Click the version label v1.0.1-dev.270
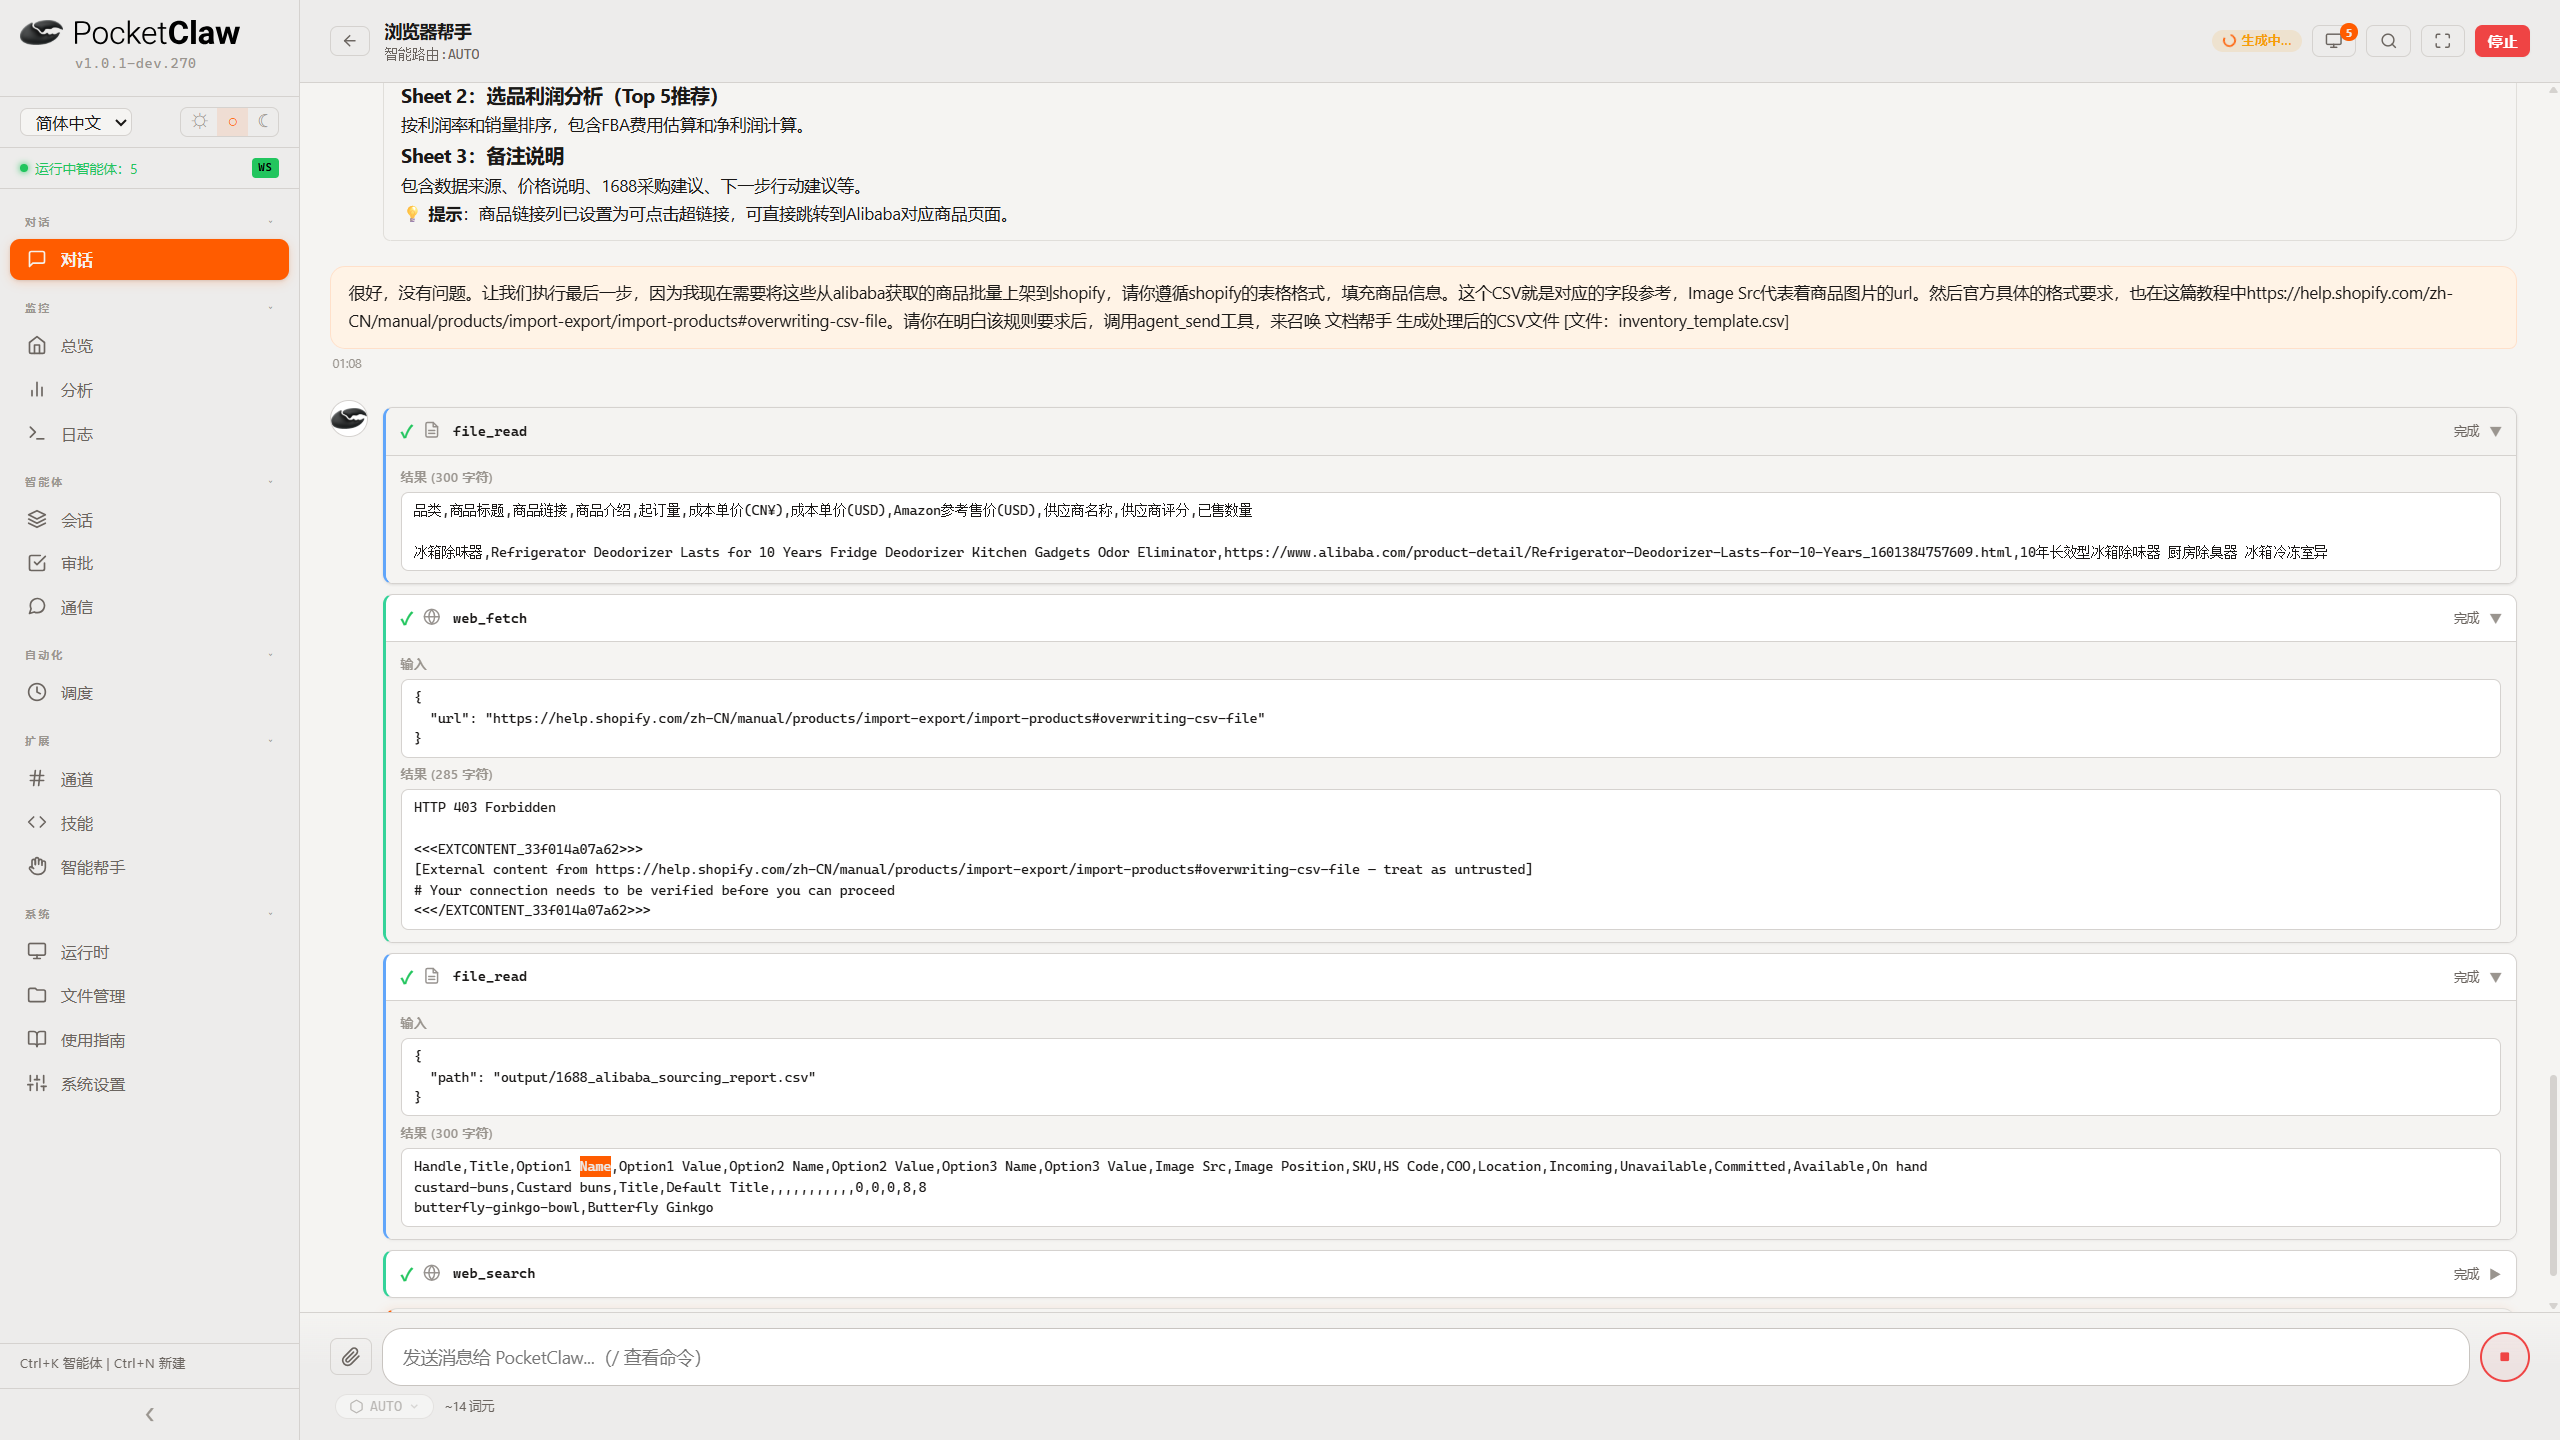The image size is (2560, 1440). point(135,63)
